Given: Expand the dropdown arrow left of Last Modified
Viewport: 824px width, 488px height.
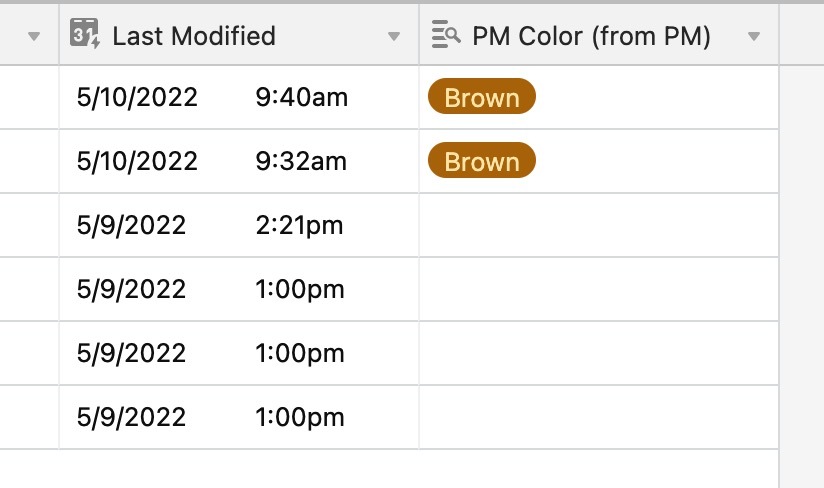Looking at the screenshot, I should tap(34, 36).
